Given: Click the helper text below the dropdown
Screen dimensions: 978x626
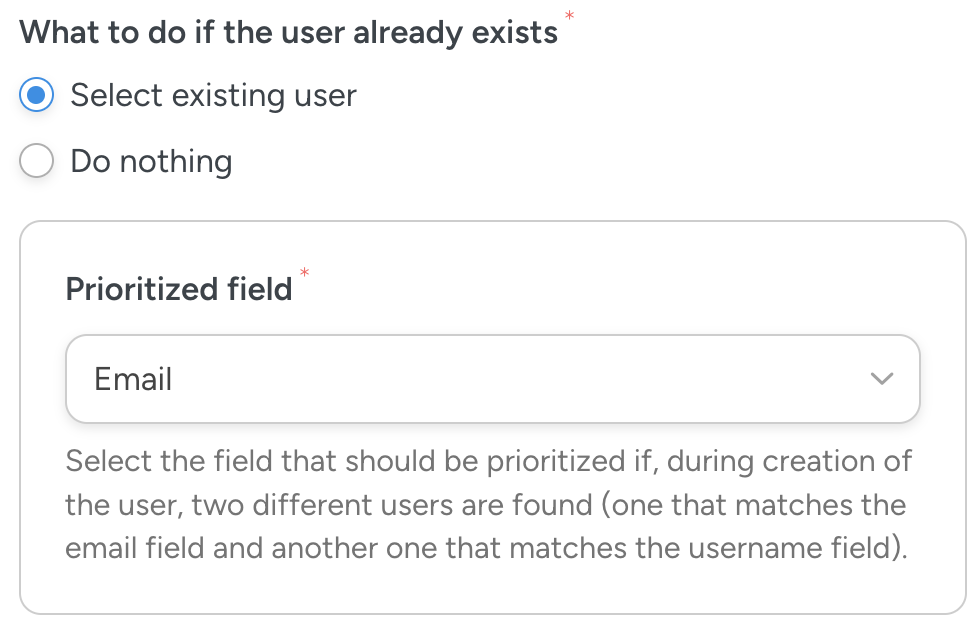Looking at the screenshot, I should click(x=488, y=504).
